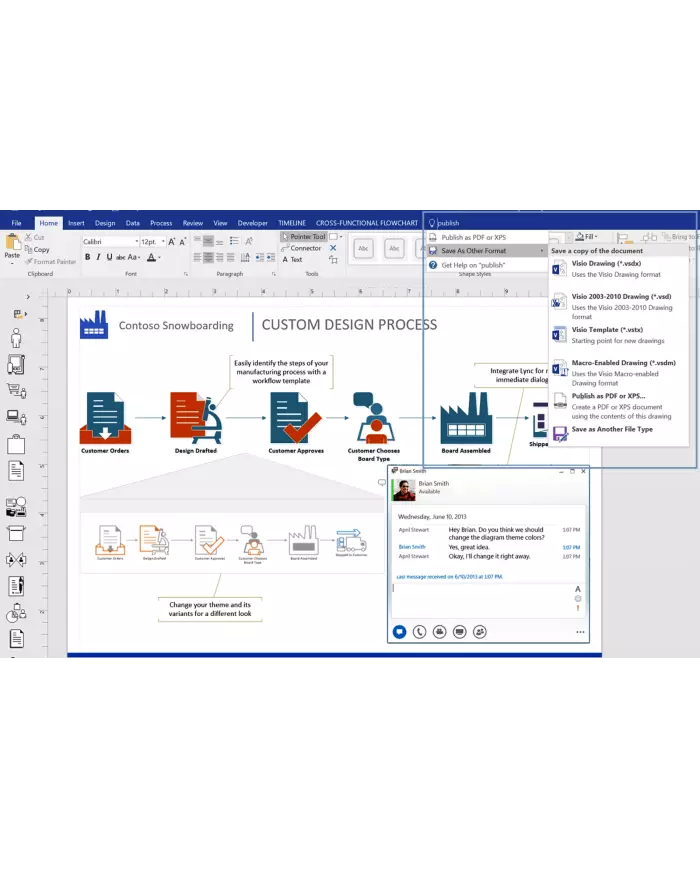700x869 pixels.
Task: Select Macro-Enabled Drawing (*.vsdm) option
Action: coord(619,372)
